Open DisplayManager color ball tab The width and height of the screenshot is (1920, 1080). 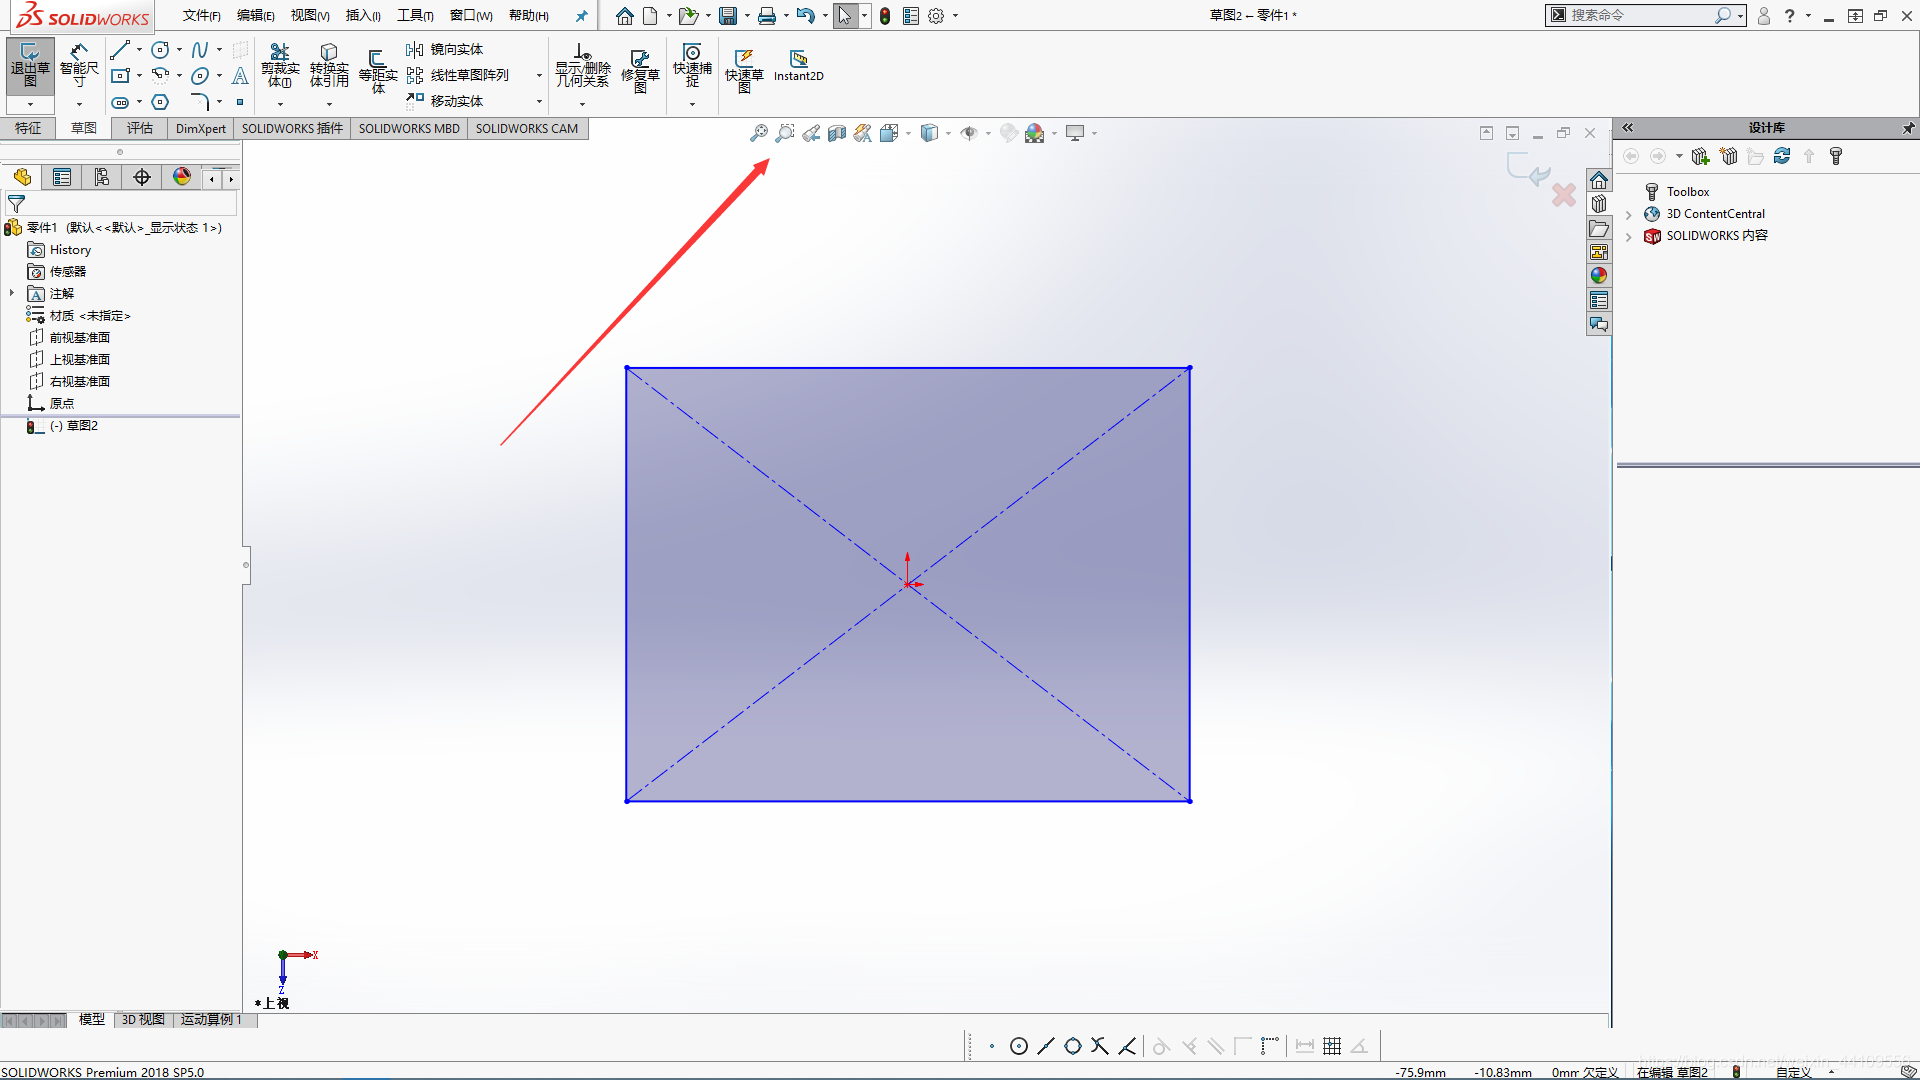coord(182,177)
